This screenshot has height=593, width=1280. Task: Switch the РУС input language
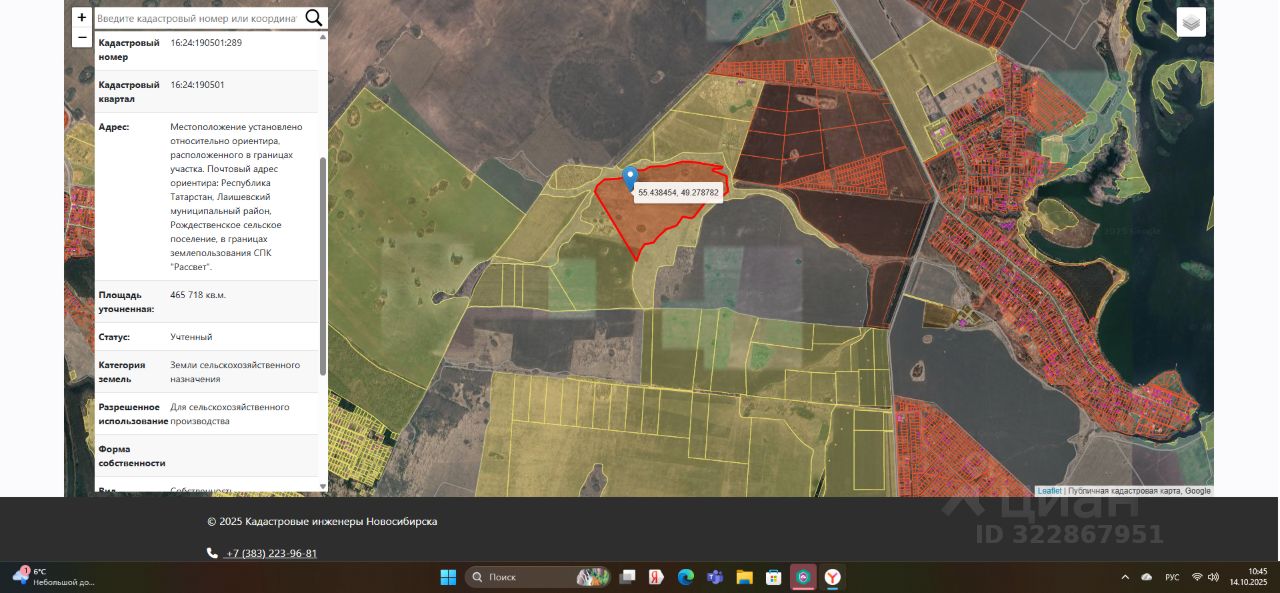(1172, 577)
